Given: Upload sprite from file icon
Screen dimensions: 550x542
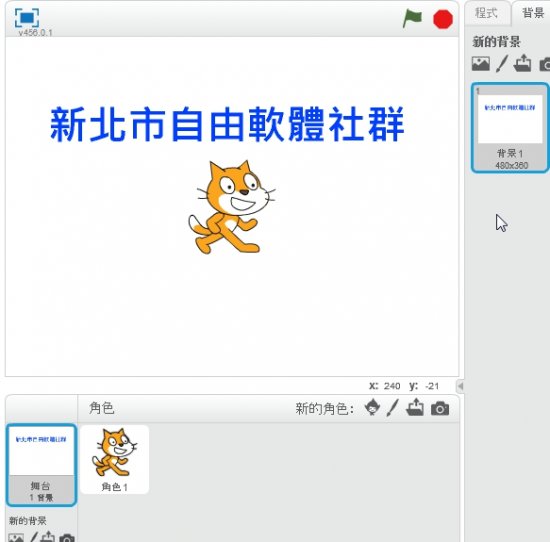Looking at the screenshot, I should [415, 407].
